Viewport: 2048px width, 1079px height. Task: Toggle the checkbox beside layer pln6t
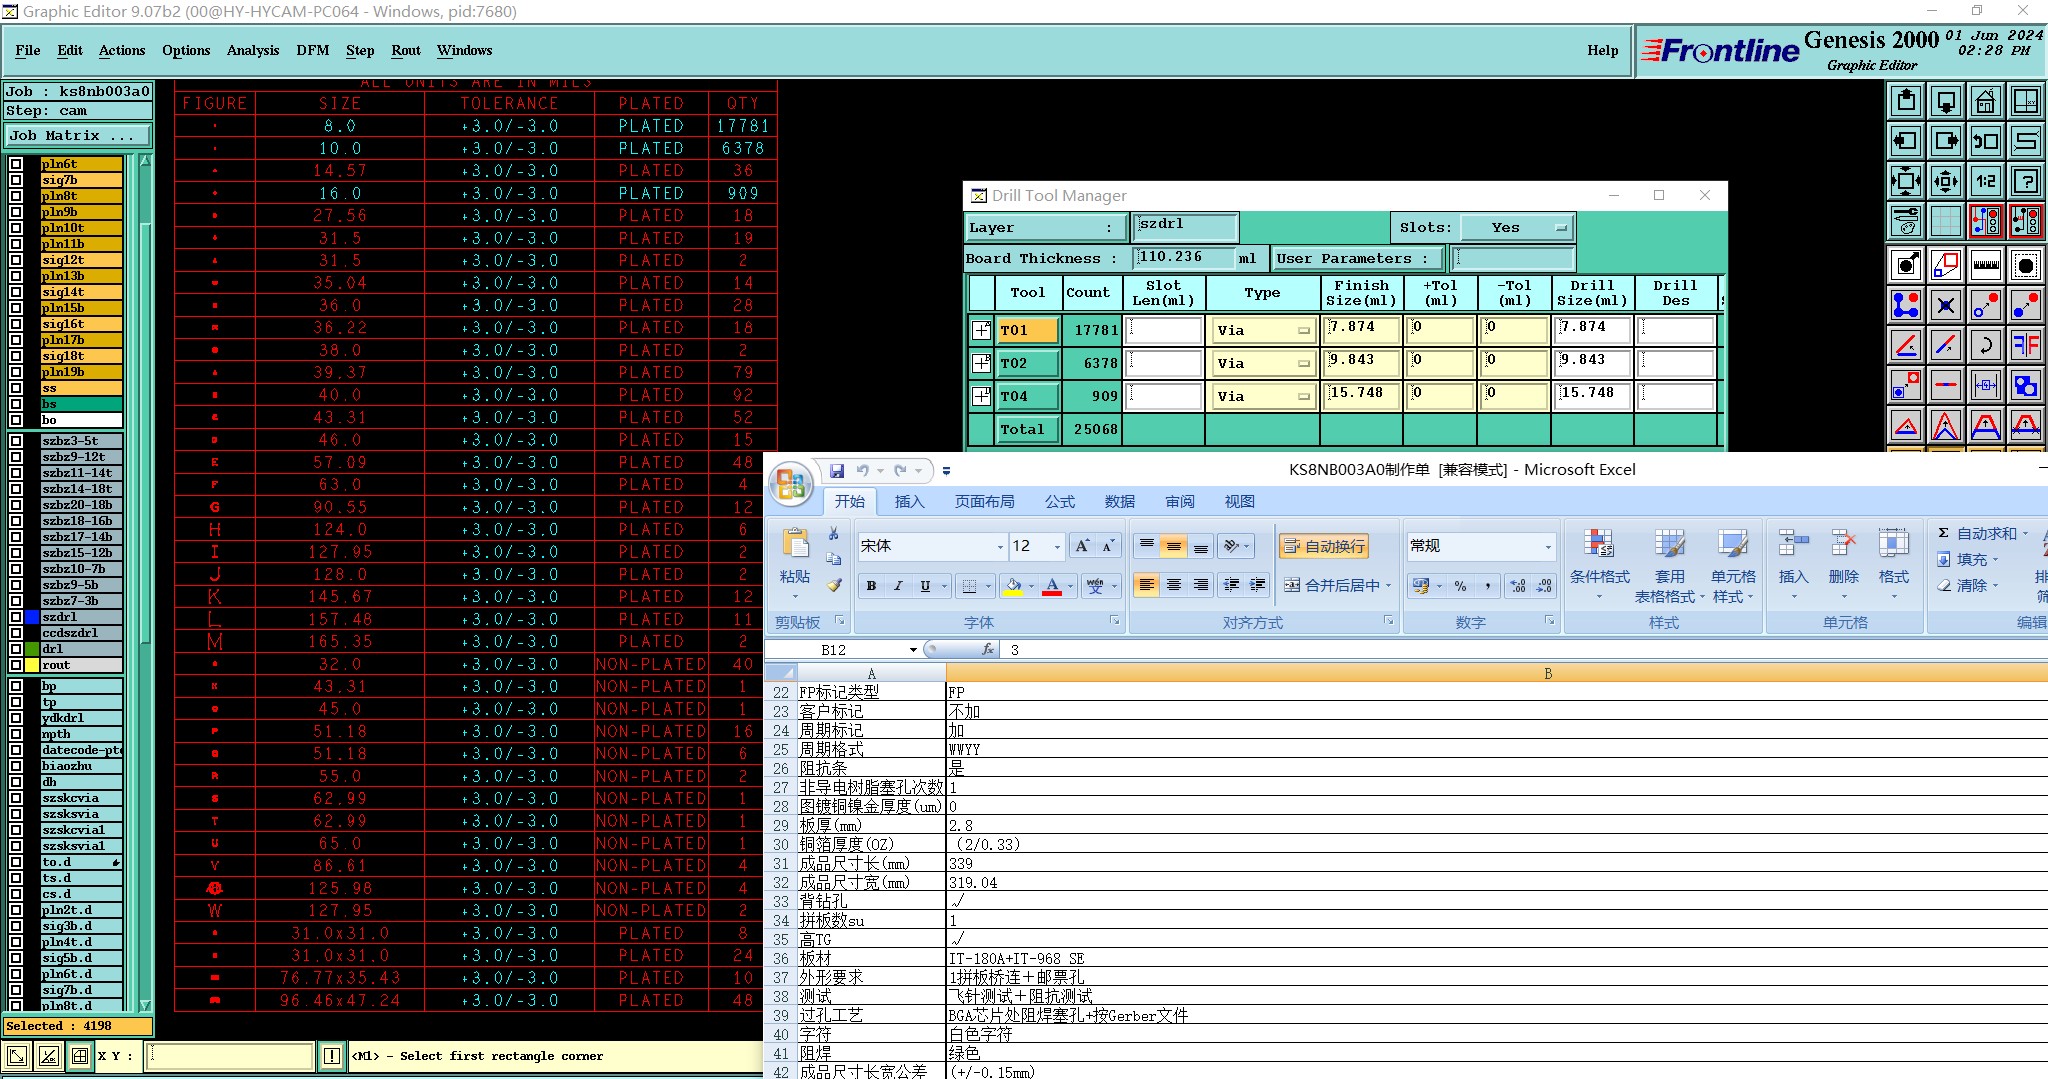click(x=16, y=164)
